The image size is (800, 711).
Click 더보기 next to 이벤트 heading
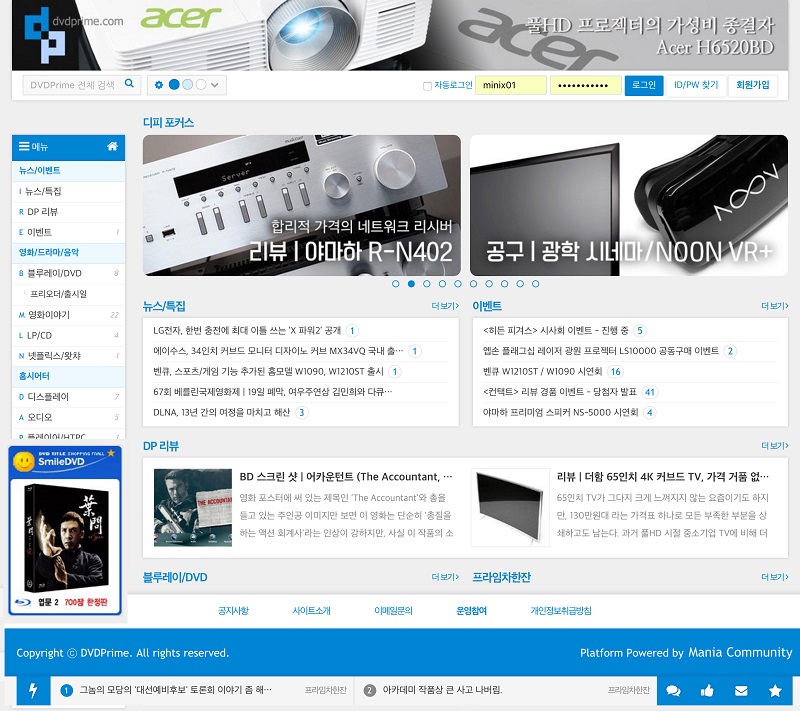[774, 306]
